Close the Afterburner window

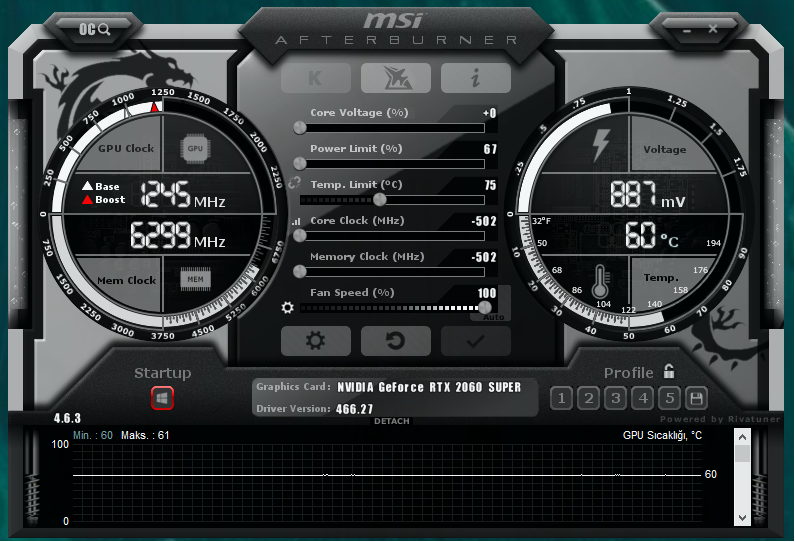coord(713,29)
